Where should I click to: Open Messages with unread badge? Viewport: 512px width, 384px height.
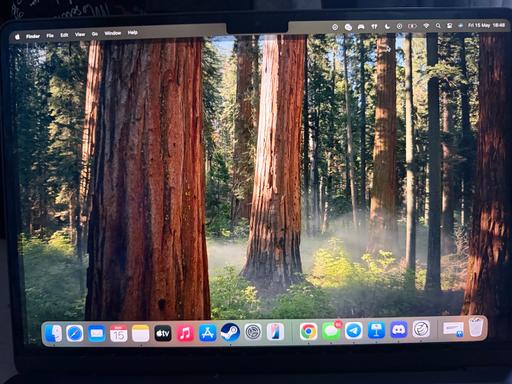coord(331,331)
